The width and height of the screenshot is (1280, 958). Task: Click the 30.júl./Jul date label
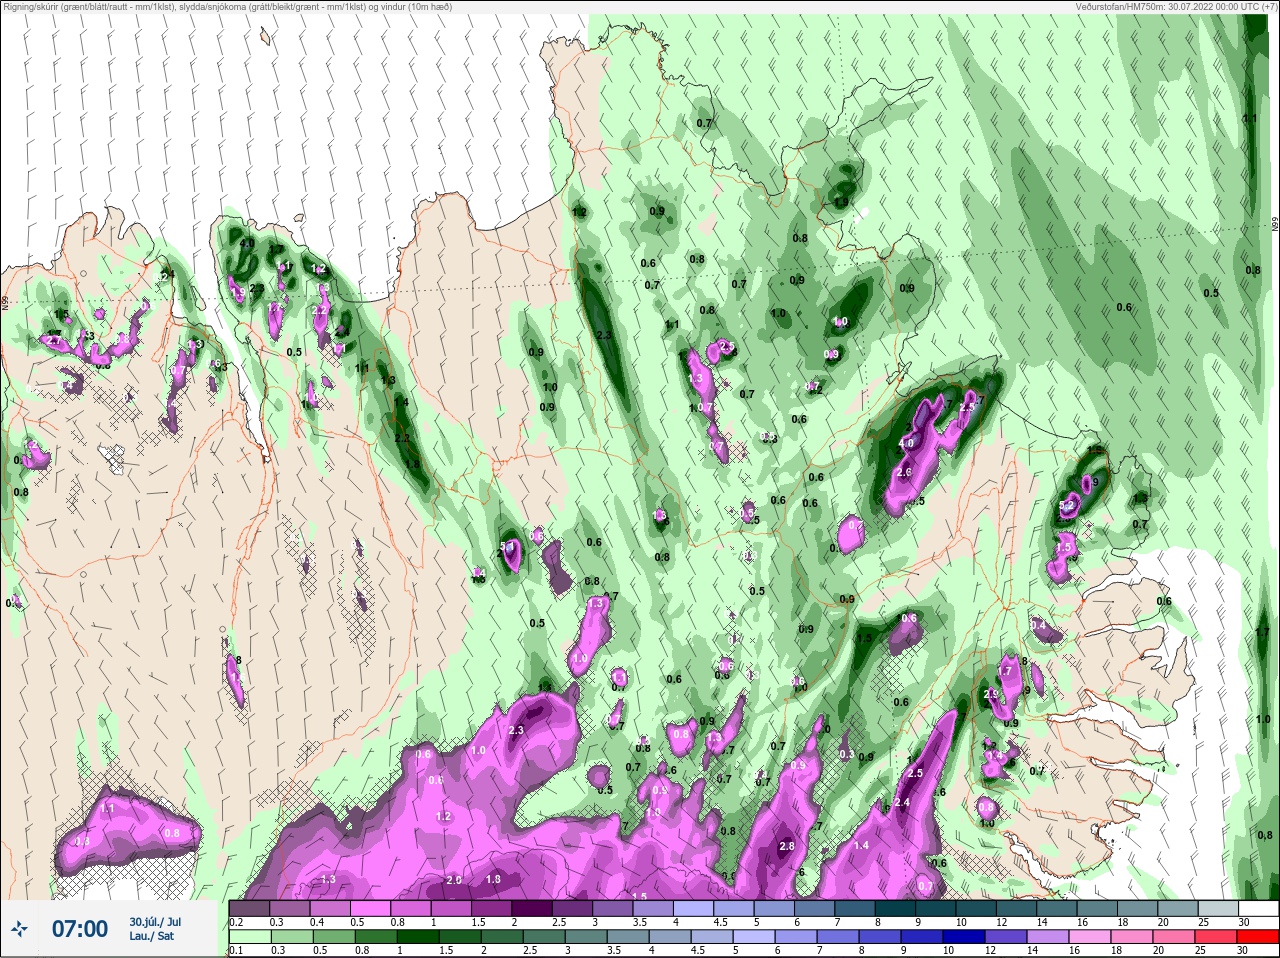click(x=155, y=921)
